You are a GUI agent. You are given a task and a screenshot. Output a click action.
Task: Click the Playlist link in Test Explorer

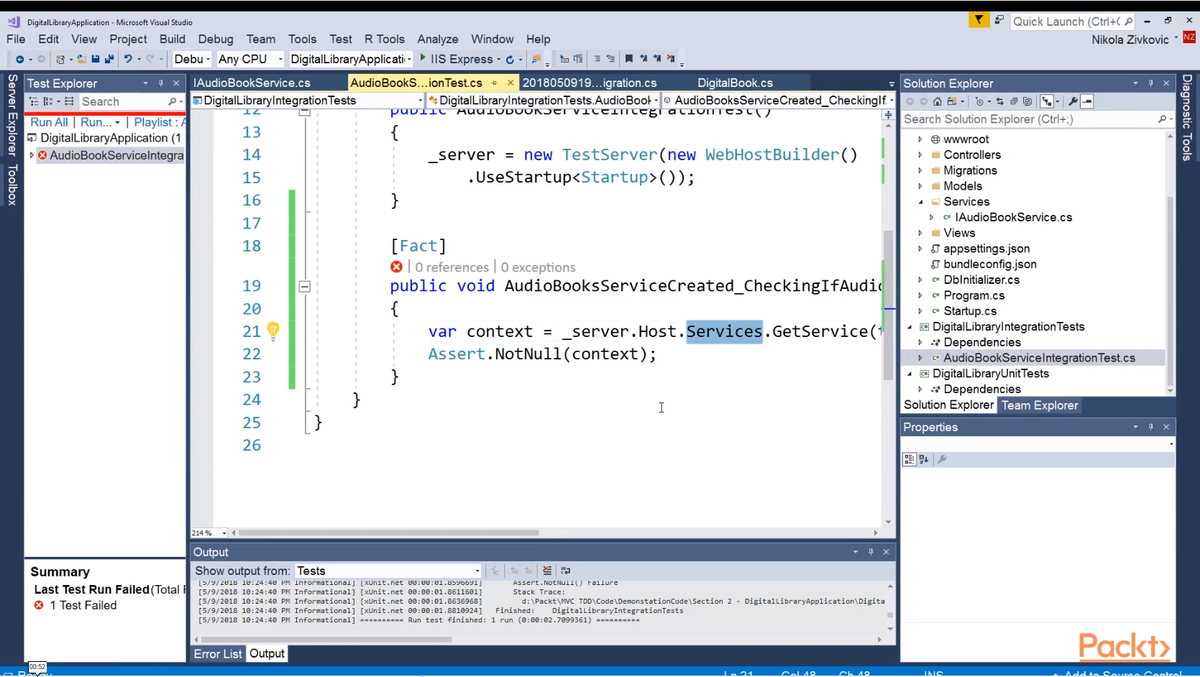158,122
